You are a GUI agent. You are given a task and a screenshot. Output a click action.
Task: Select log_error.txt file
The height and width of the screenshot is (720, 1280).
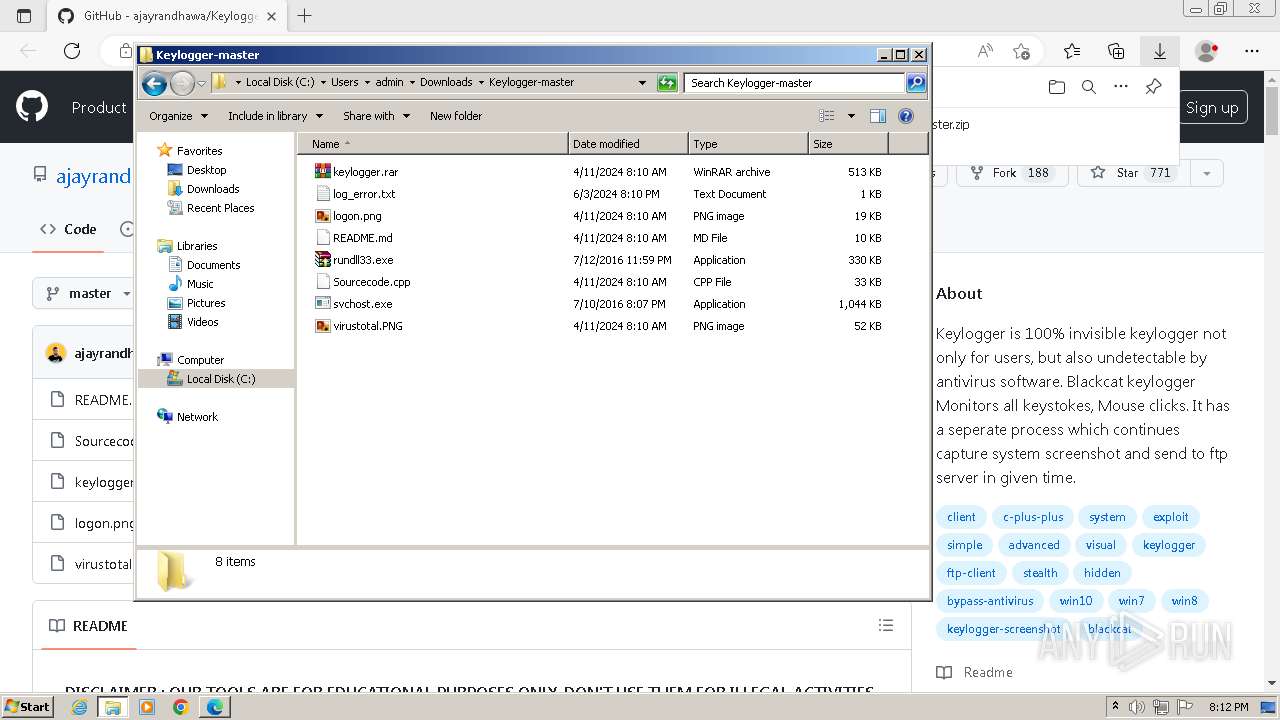pyautogui.click(x=363, y=194)
